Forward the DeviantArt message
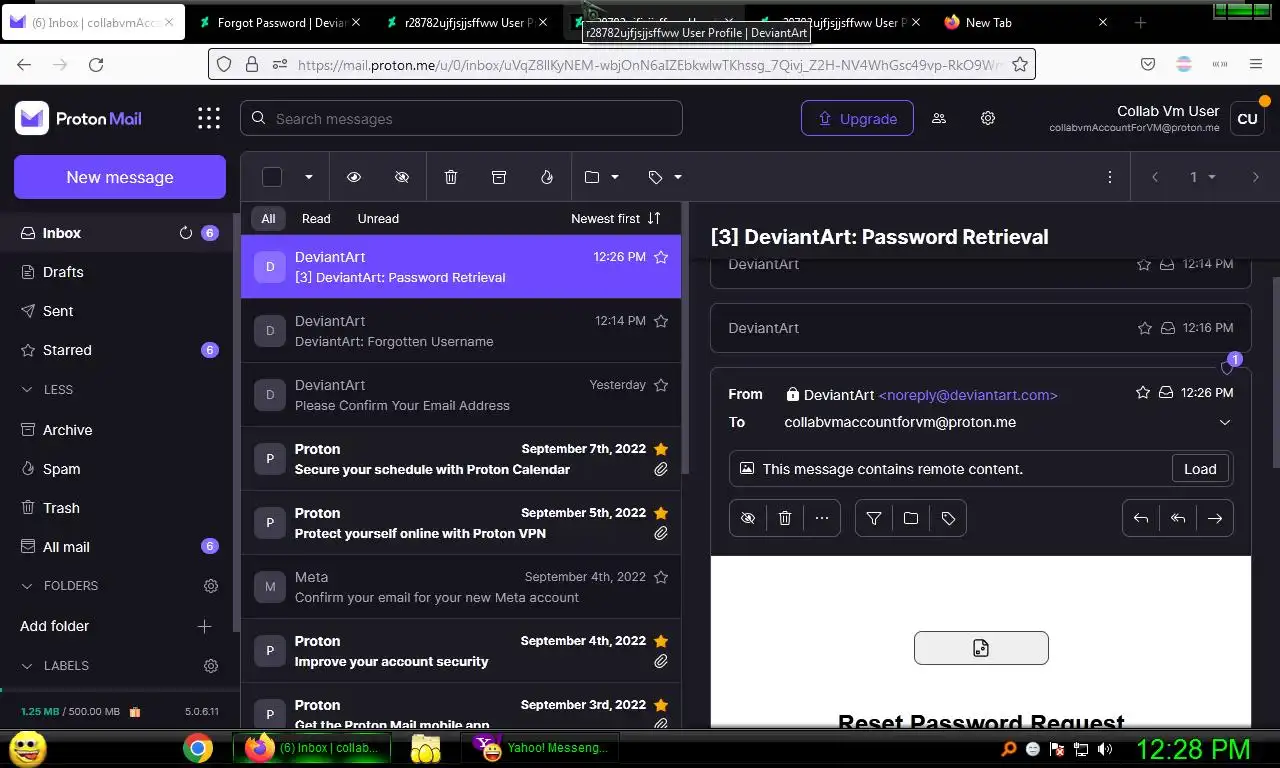 click(x=1215, y=518)
